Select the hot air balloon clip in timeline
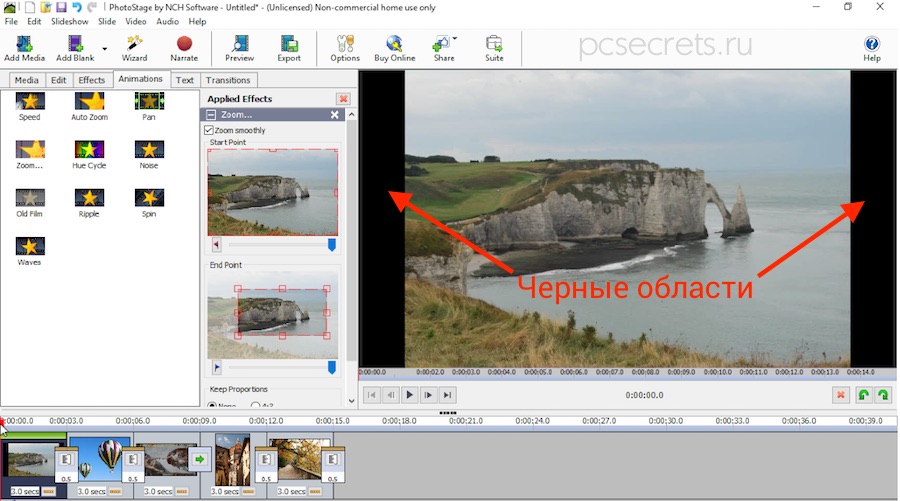 [99, 457]
